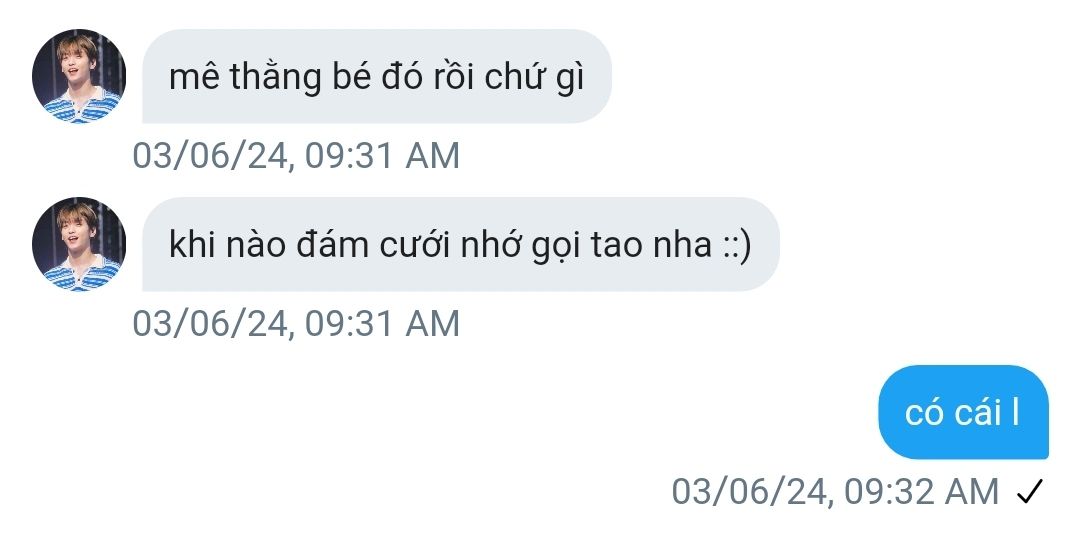This screenshot has height=558, width=1079.
Task: Click the timestamp under the "đám cưới" message
Action: 296,323
